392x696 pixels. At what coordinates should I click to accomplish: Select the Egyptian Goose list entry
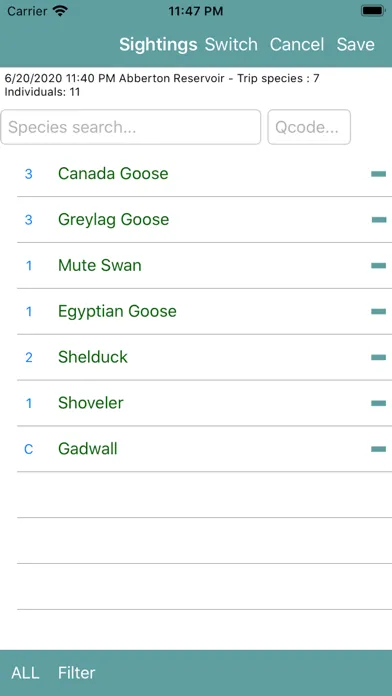coord(204,312)
